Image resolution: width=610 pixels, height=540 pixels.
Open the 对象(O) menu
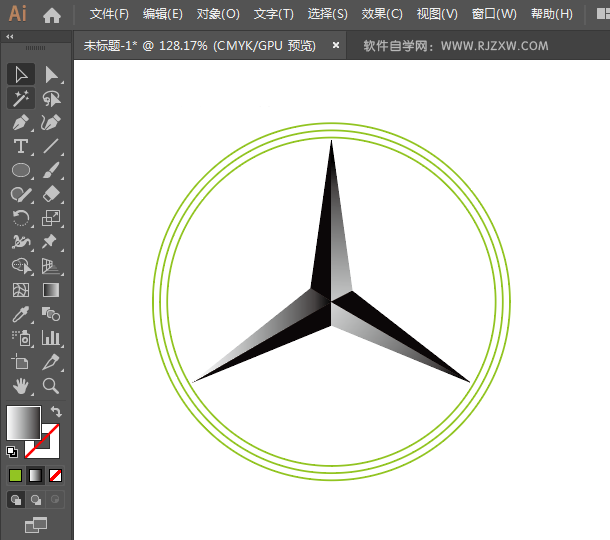tap(218, 14)
